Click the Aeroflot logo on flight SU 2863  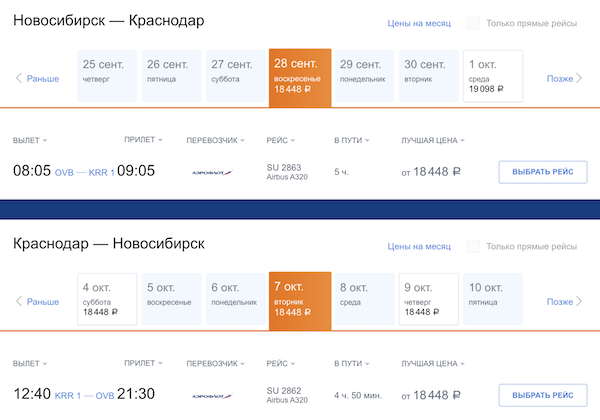coord(212,172)
